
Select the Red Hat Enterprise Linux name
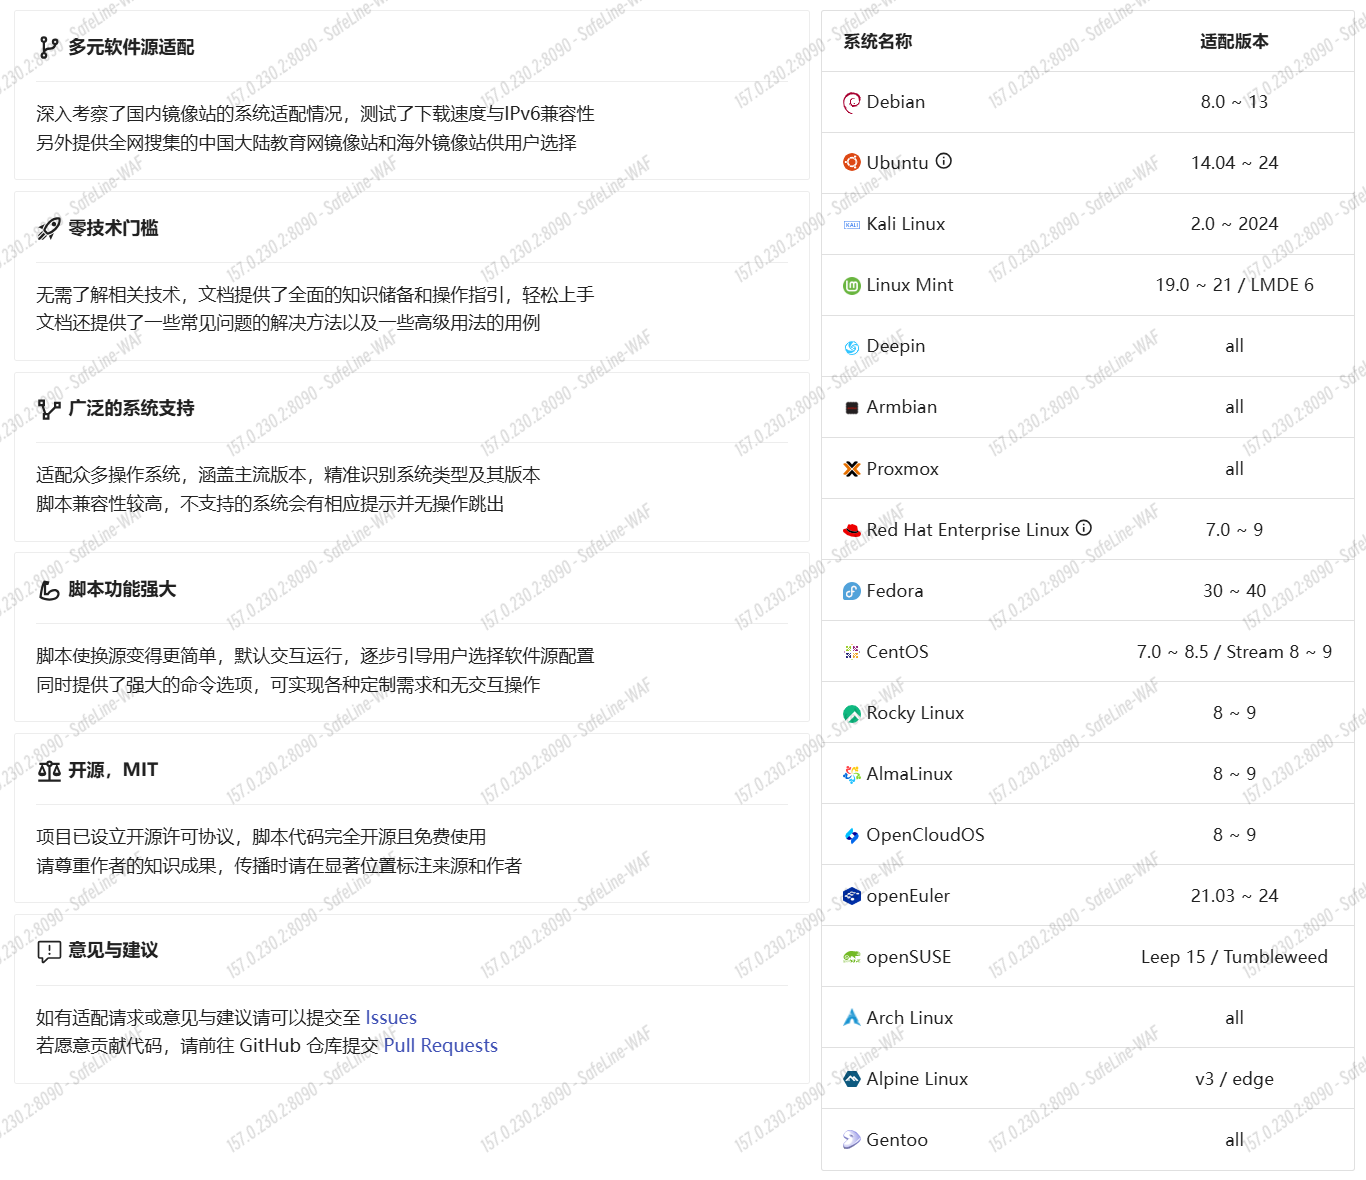968,530
